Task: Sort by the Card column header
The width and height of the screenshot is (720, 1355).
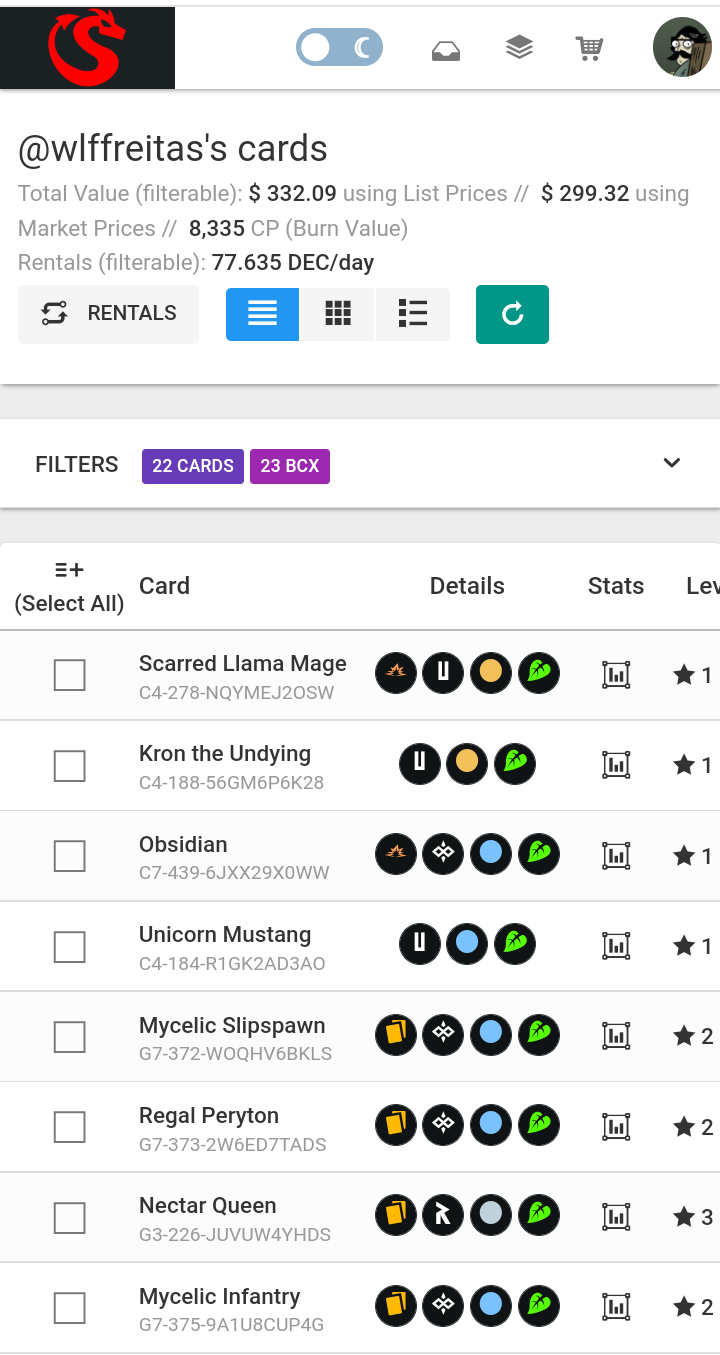Action: point(164,586)
